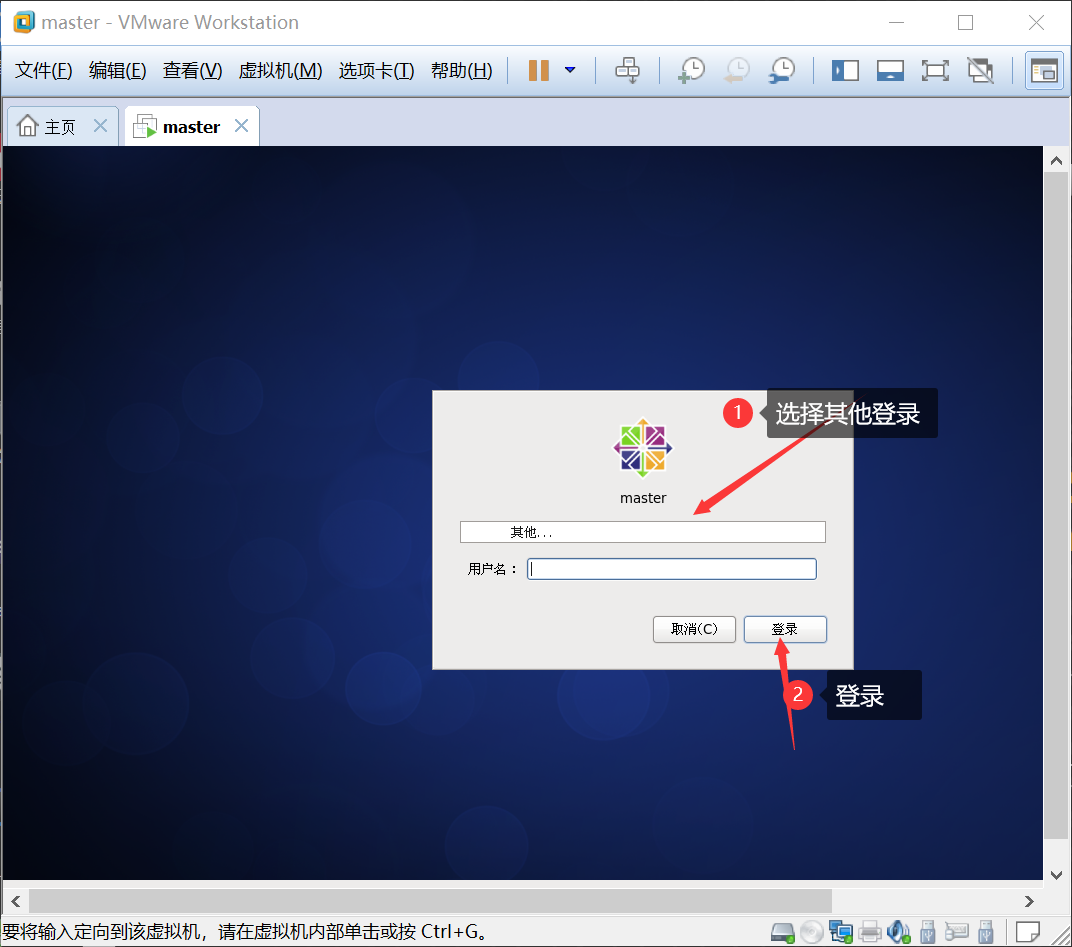1072x947 pixels.
Task: Click the vertical scrollbar up arrow
Action: point(1056,161)
